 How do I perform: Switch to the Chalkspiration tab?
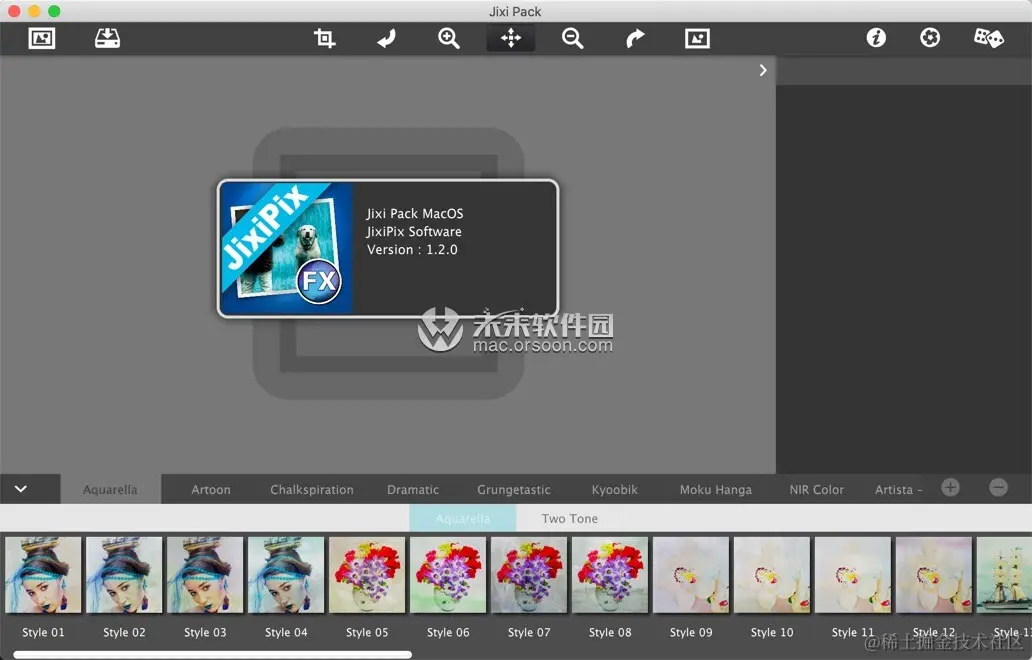[x=312, y=490]
